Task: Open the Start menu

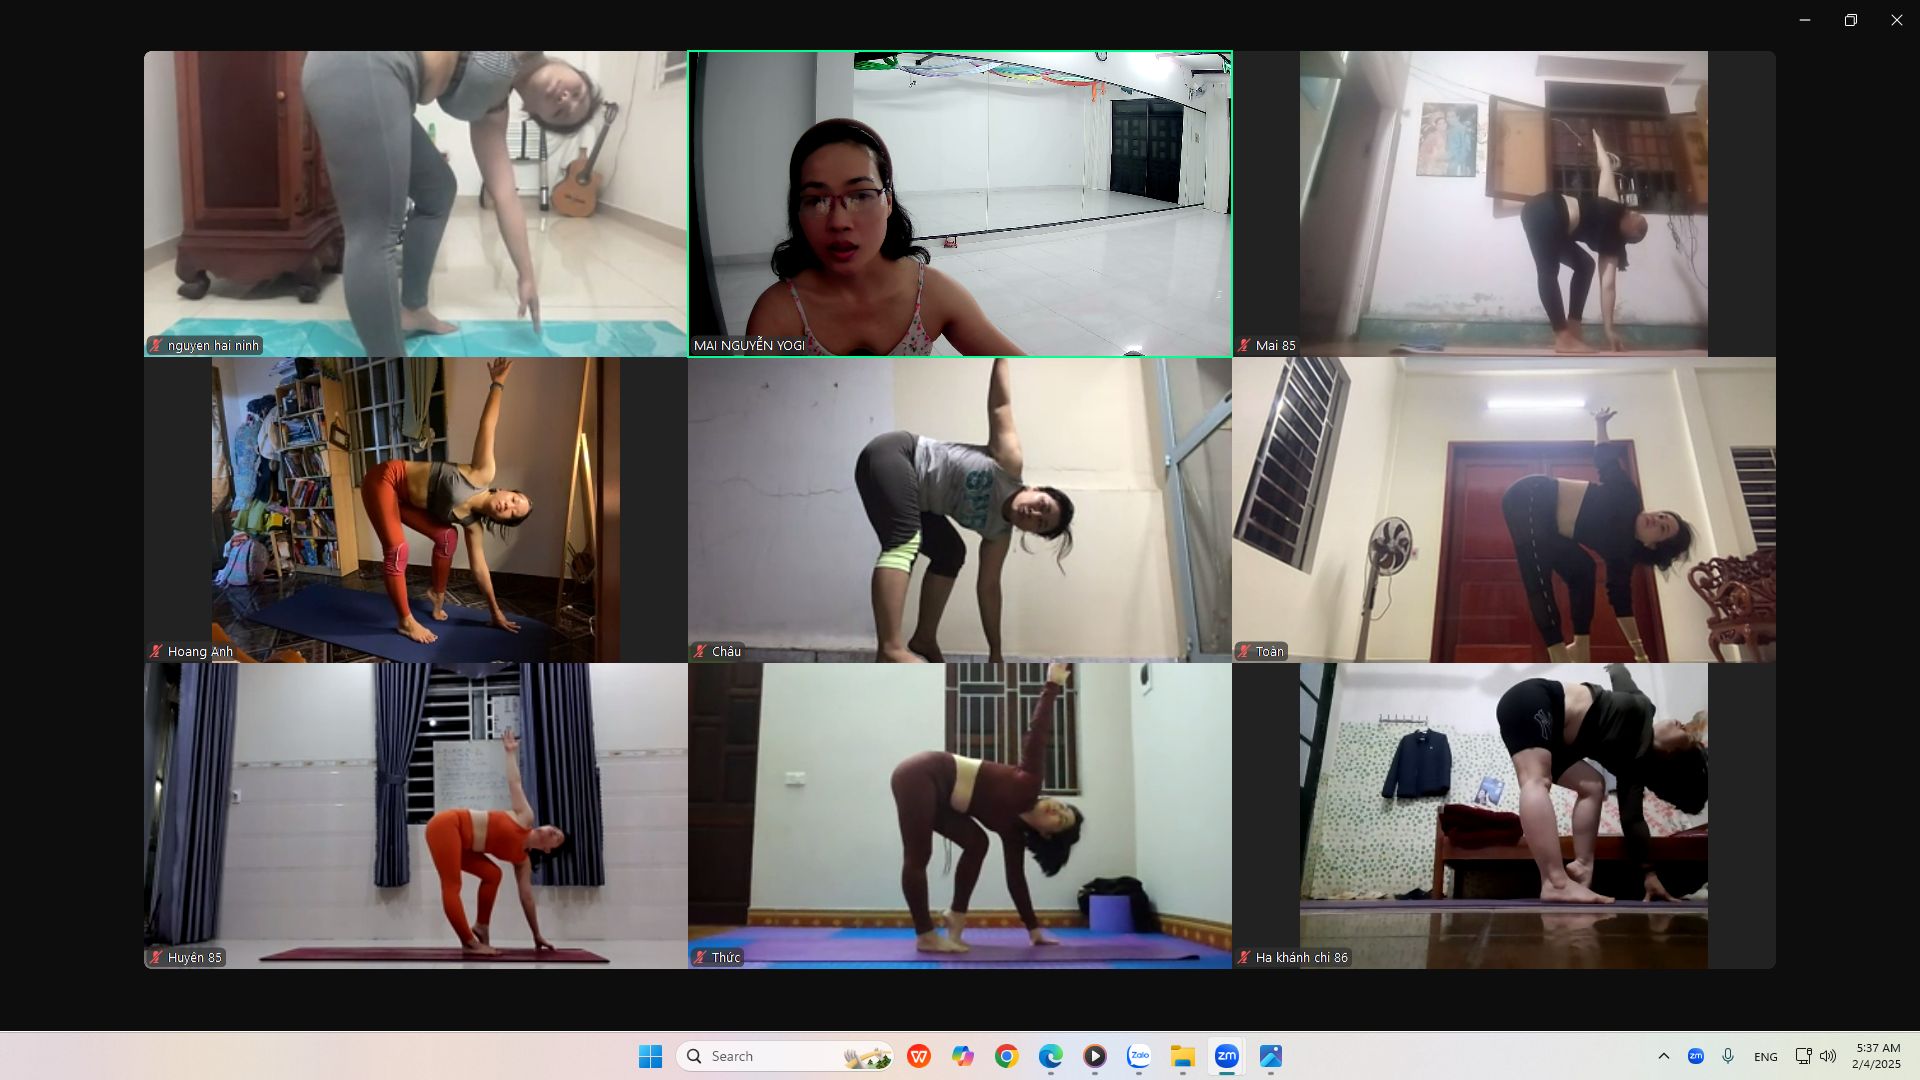Action: point(651,1056)
